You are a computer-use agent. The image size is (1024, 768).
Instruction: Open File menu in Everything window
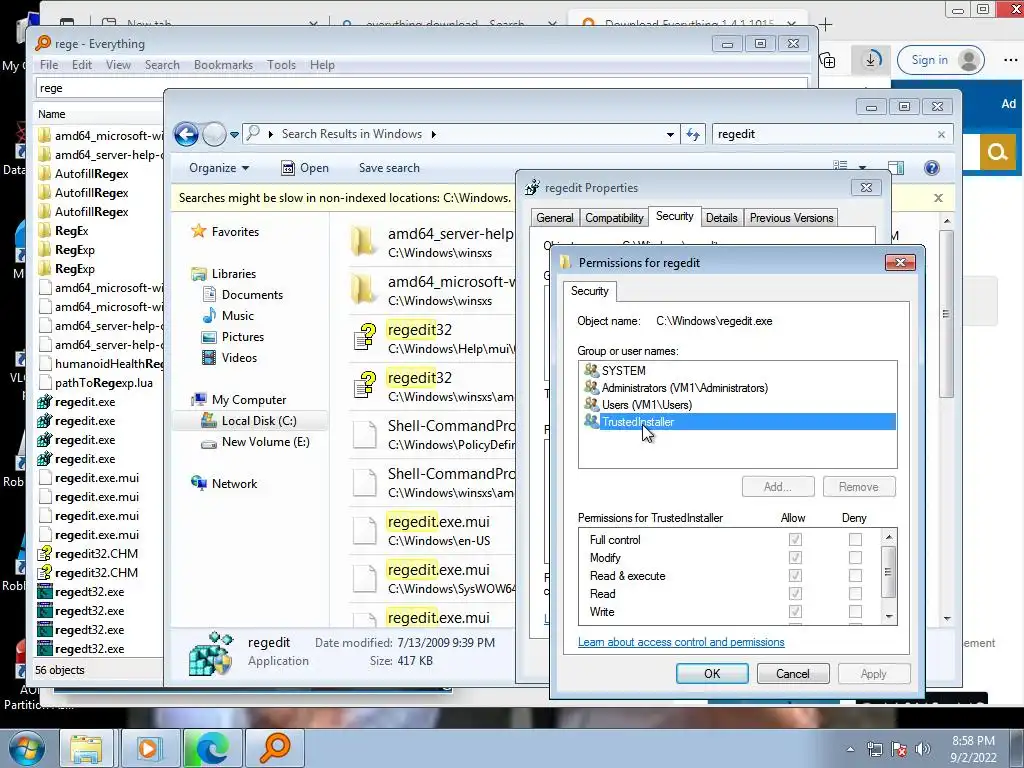[48, 65]
